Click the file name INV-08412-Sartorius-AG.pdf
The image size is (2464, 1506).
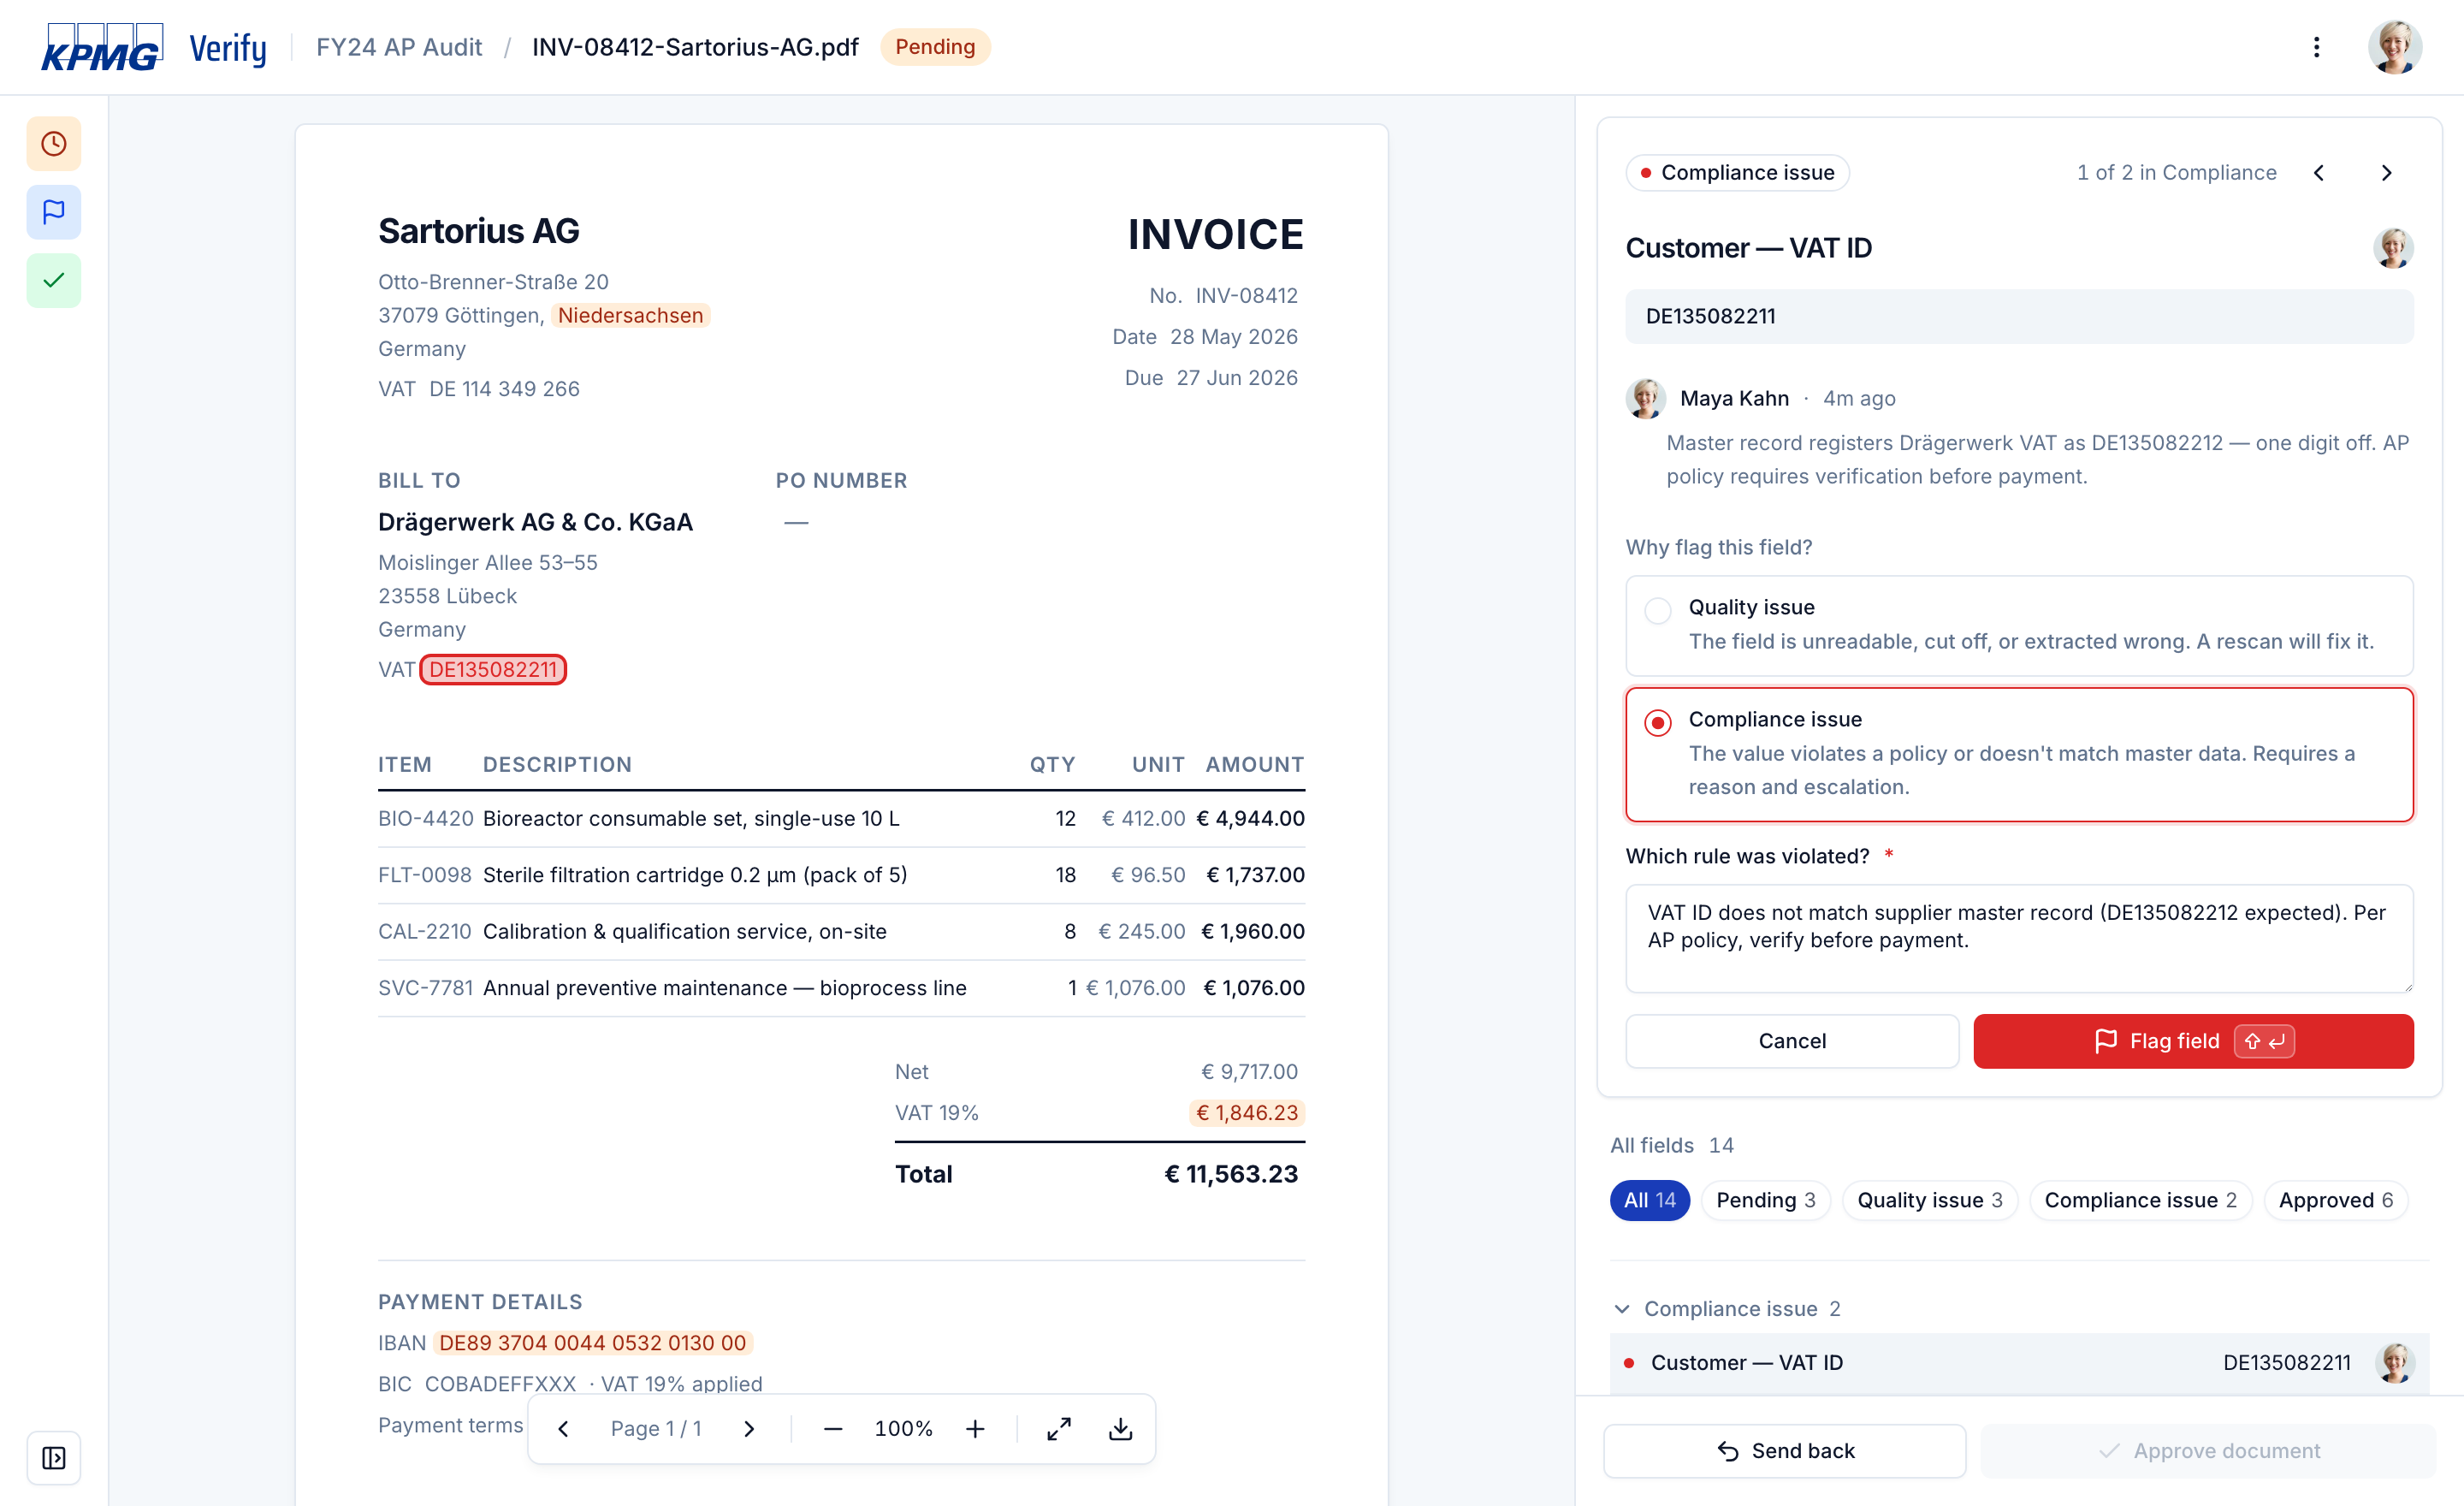[695, 47]
